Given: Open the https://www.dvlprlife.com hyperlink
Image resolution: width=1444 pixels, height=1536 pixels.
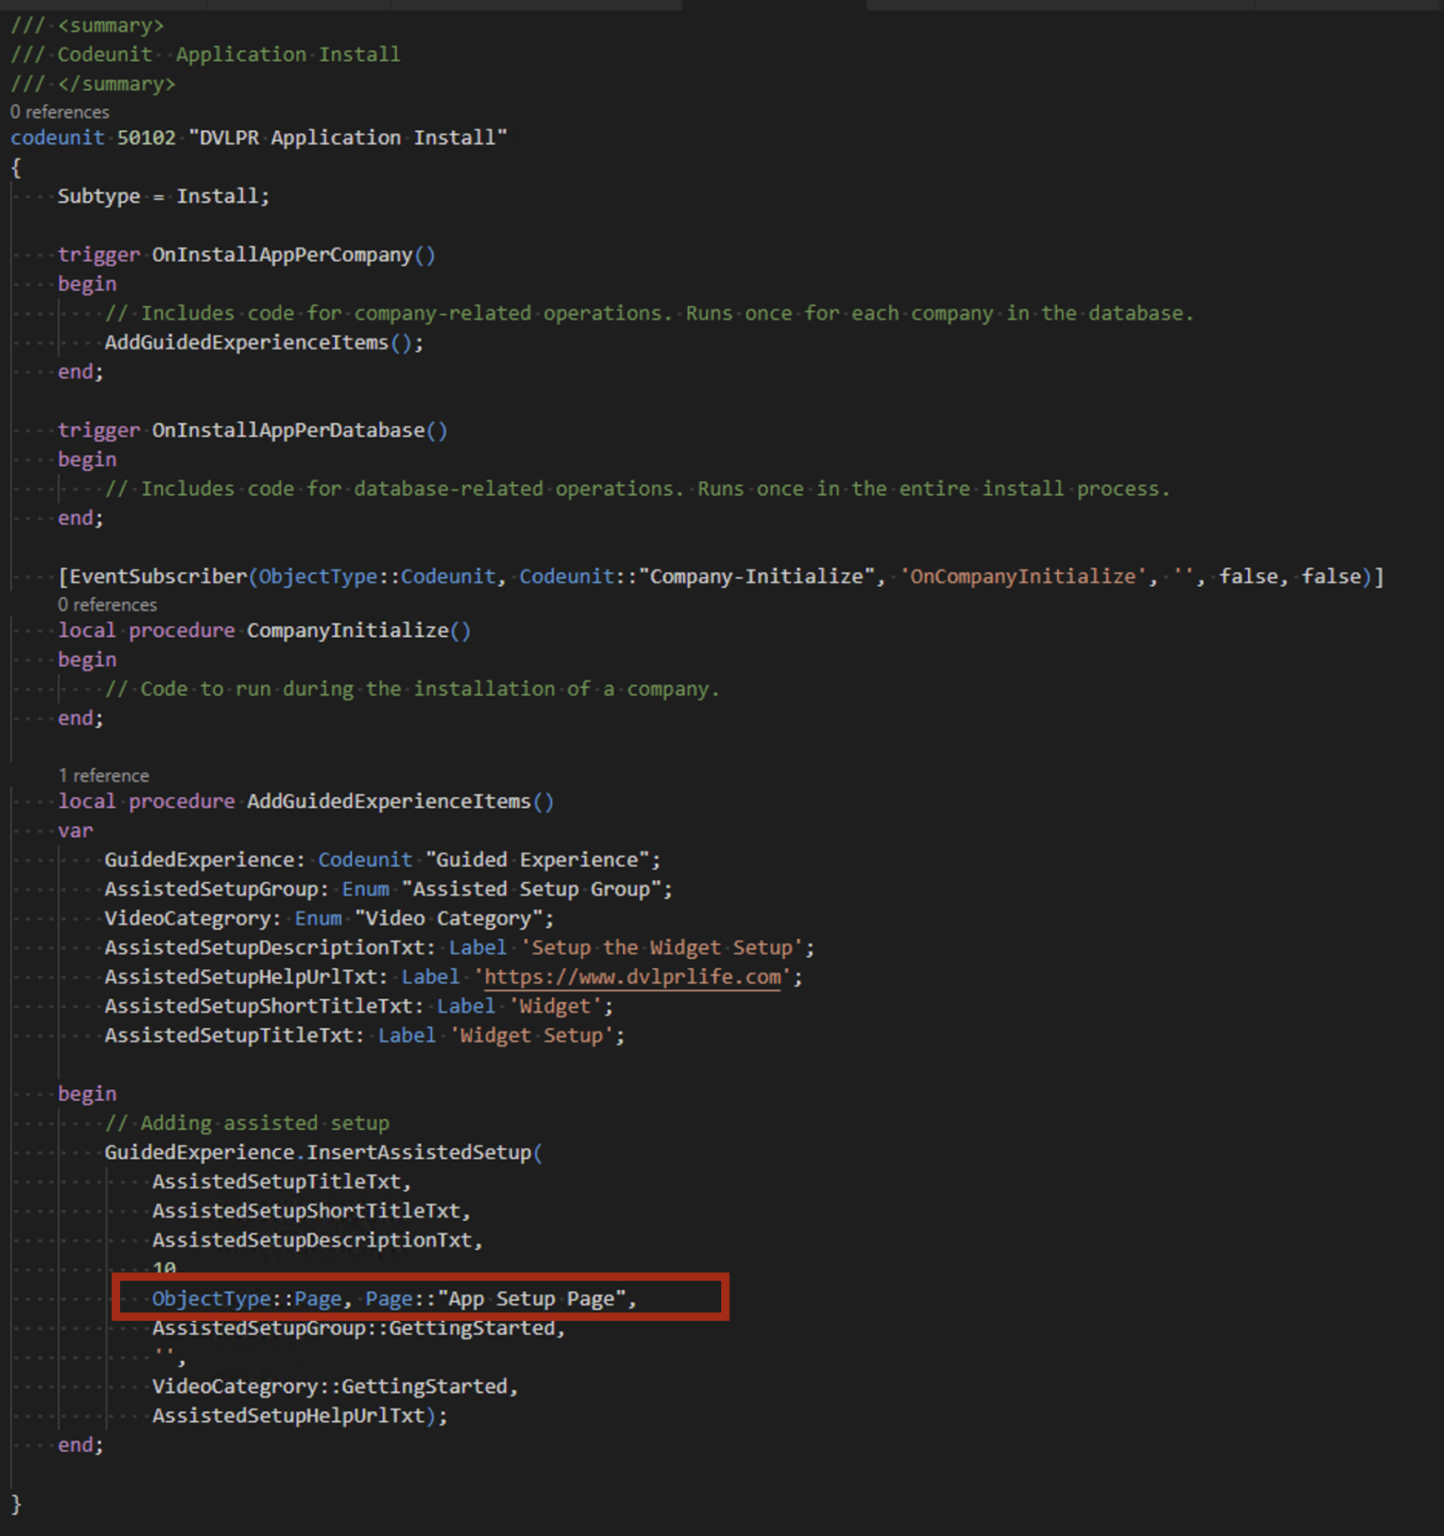Looking at the screenshot, I should pyautogui.click(x=629, y=977).
